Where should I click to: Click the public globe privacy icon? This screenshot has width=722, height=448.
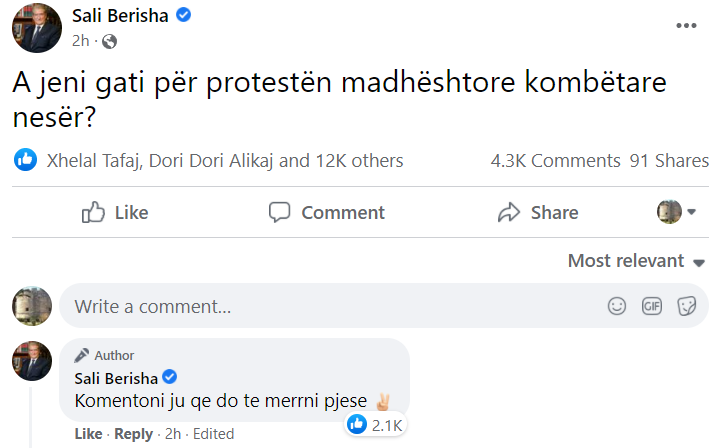point(109,41)
